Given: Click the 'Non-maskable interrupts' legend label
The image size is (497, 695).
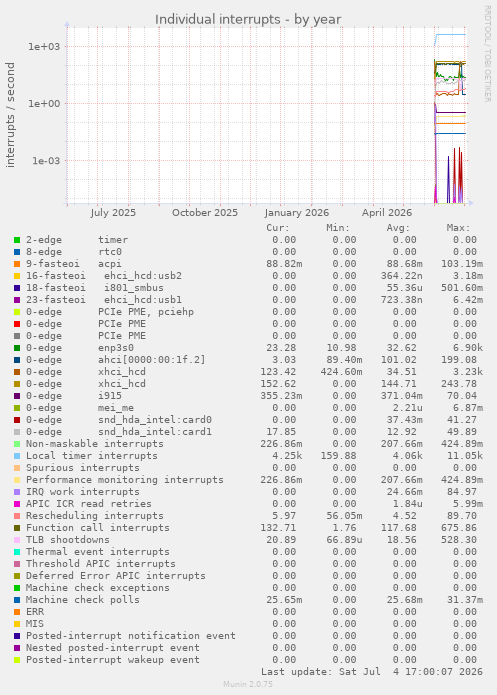Looking at the screenshot, I should [94, 444].
